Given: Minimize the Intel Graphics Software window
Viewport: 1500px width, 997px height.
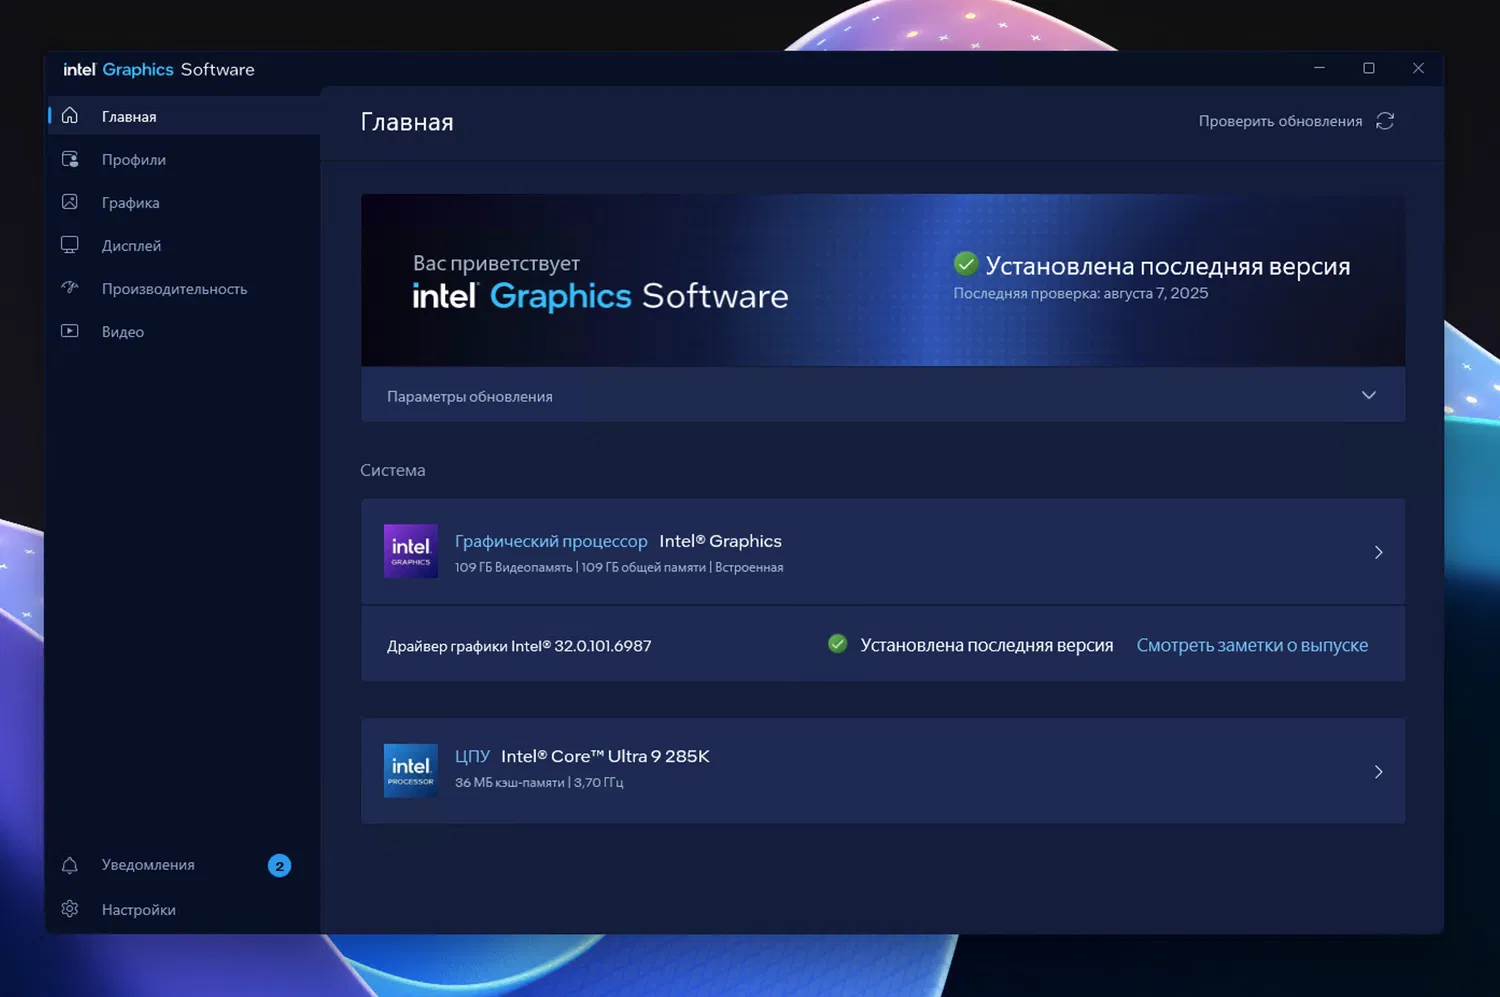Looking at the screenshot, I should coord(1319,68).
